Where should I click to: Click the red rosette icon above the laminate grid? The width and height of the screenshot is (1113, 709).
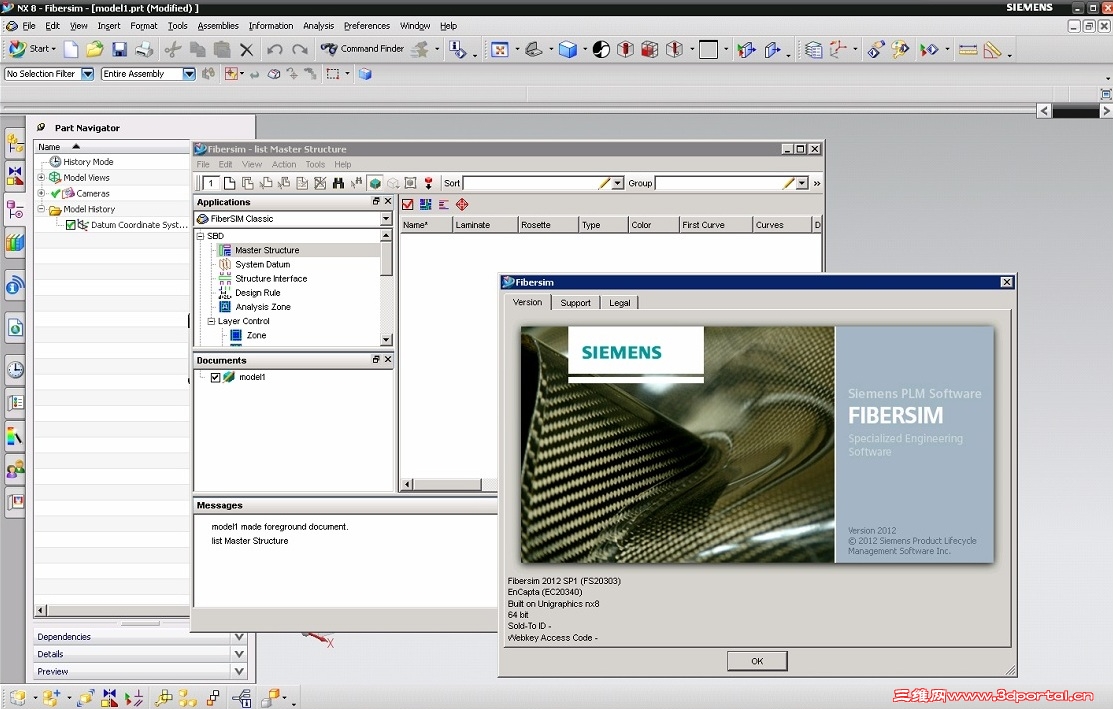pyautogui.click(x=461, y=204)
